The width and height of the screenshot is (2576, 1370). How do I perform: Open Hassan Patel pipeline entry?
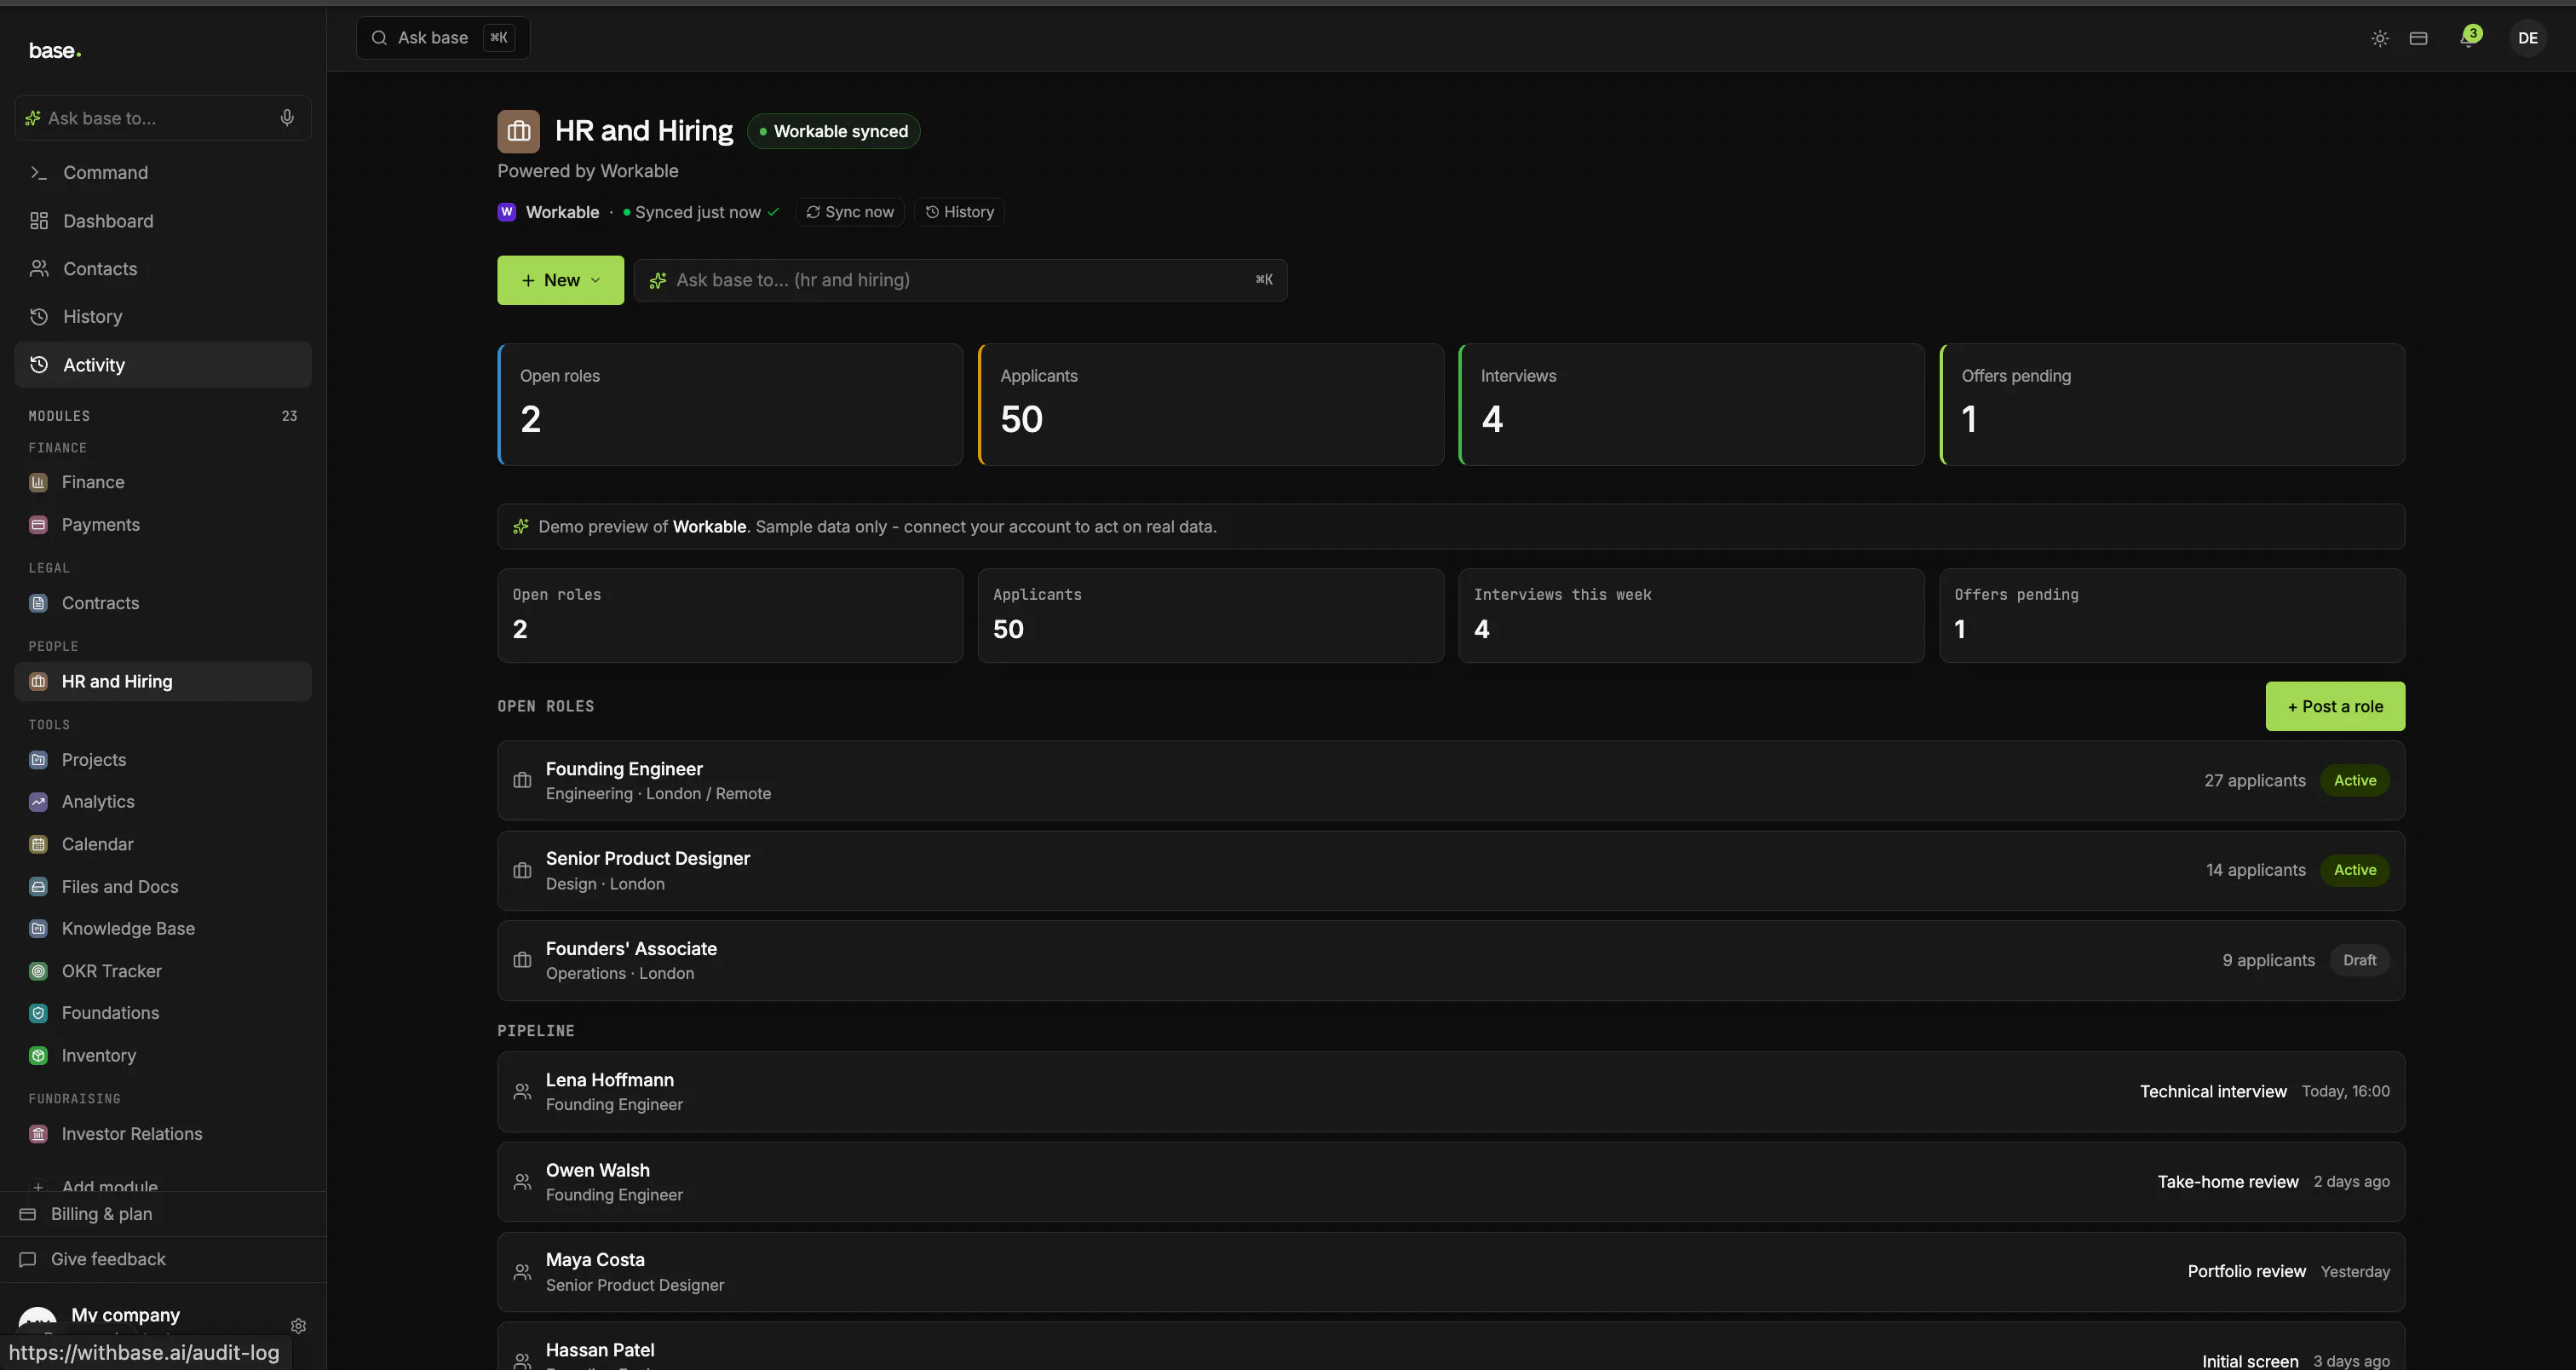coord(1451,1347)
